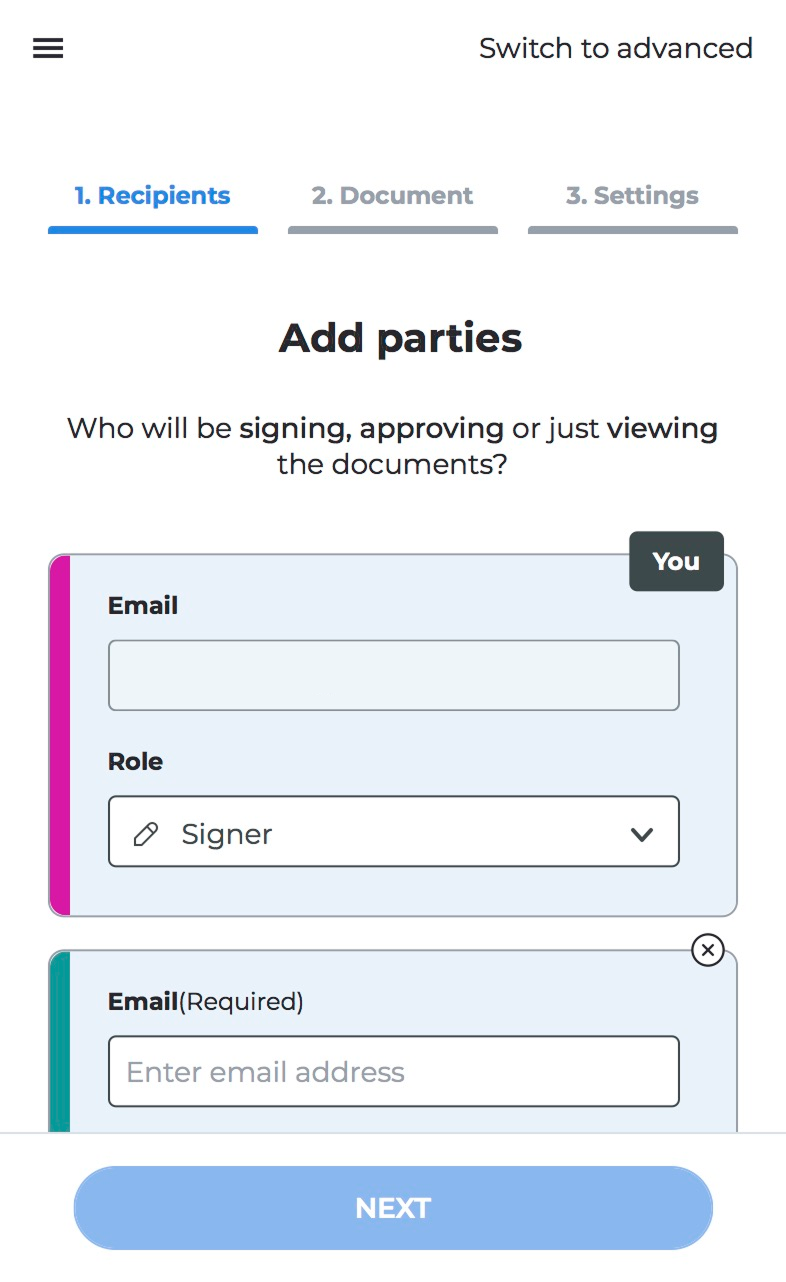Click the pencil icon in the Role field
Screen dimensions: 786x1282
click(146, 834)
